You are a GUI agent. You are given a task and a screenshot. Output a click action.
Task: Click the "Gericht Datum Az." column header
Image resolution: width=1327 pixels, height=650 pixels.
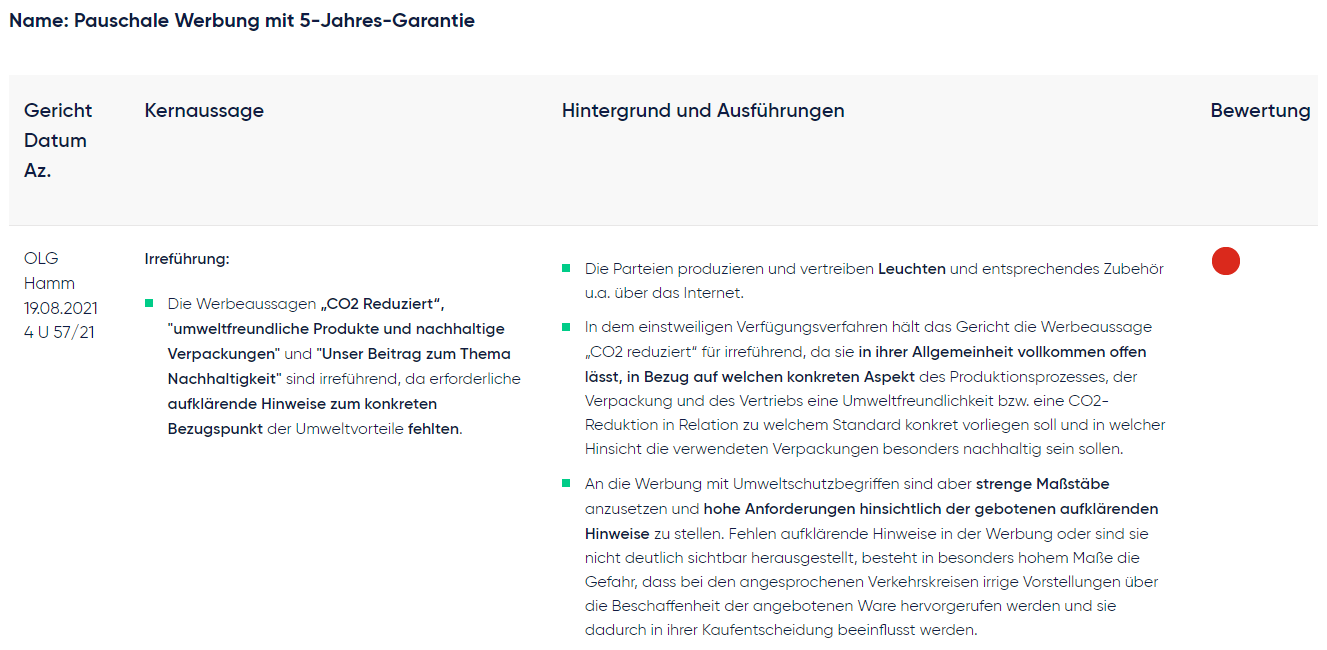coord(57,140)
